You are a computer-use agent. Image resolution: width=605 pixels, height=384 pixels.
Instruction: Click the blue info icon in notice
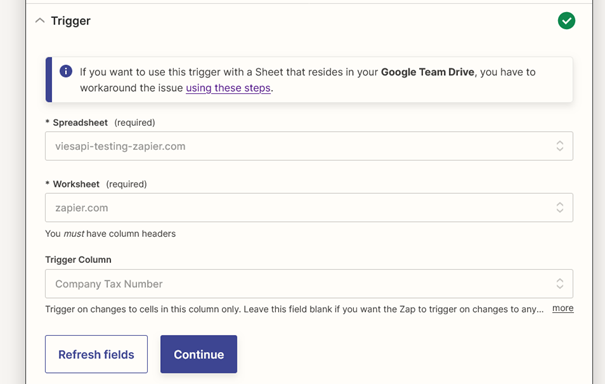click(x=66, y=71)
